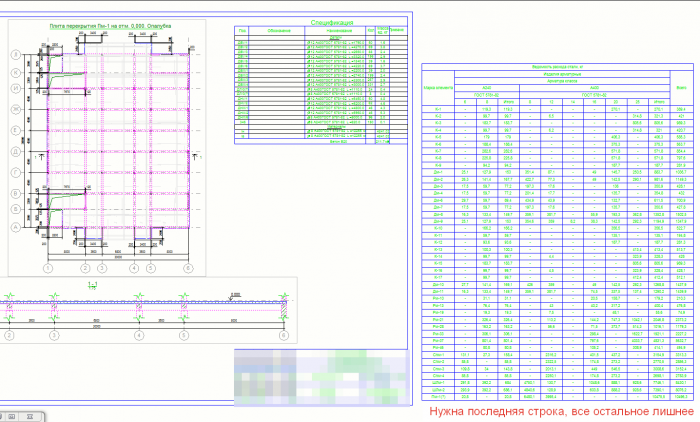Select the 'Марка элемента' column header

point(438,88)
